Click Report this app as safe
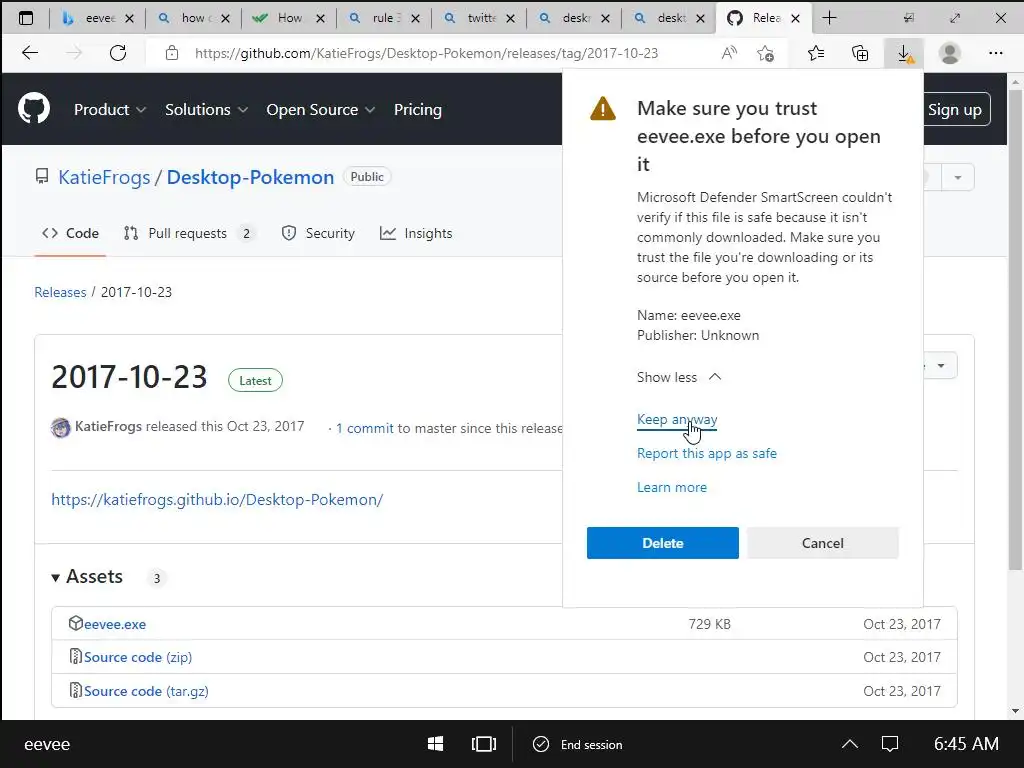Viewport: 1024px width, 768px height. point(707,453)
